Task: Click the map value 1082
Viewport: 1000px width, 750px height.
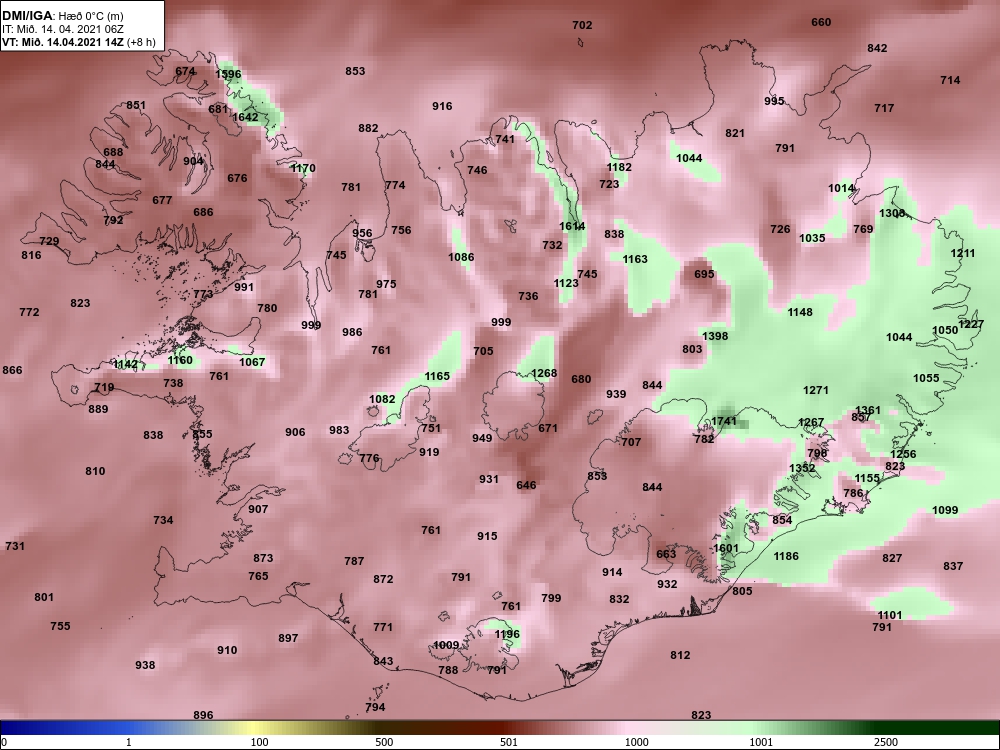Action: pos(382,399)
